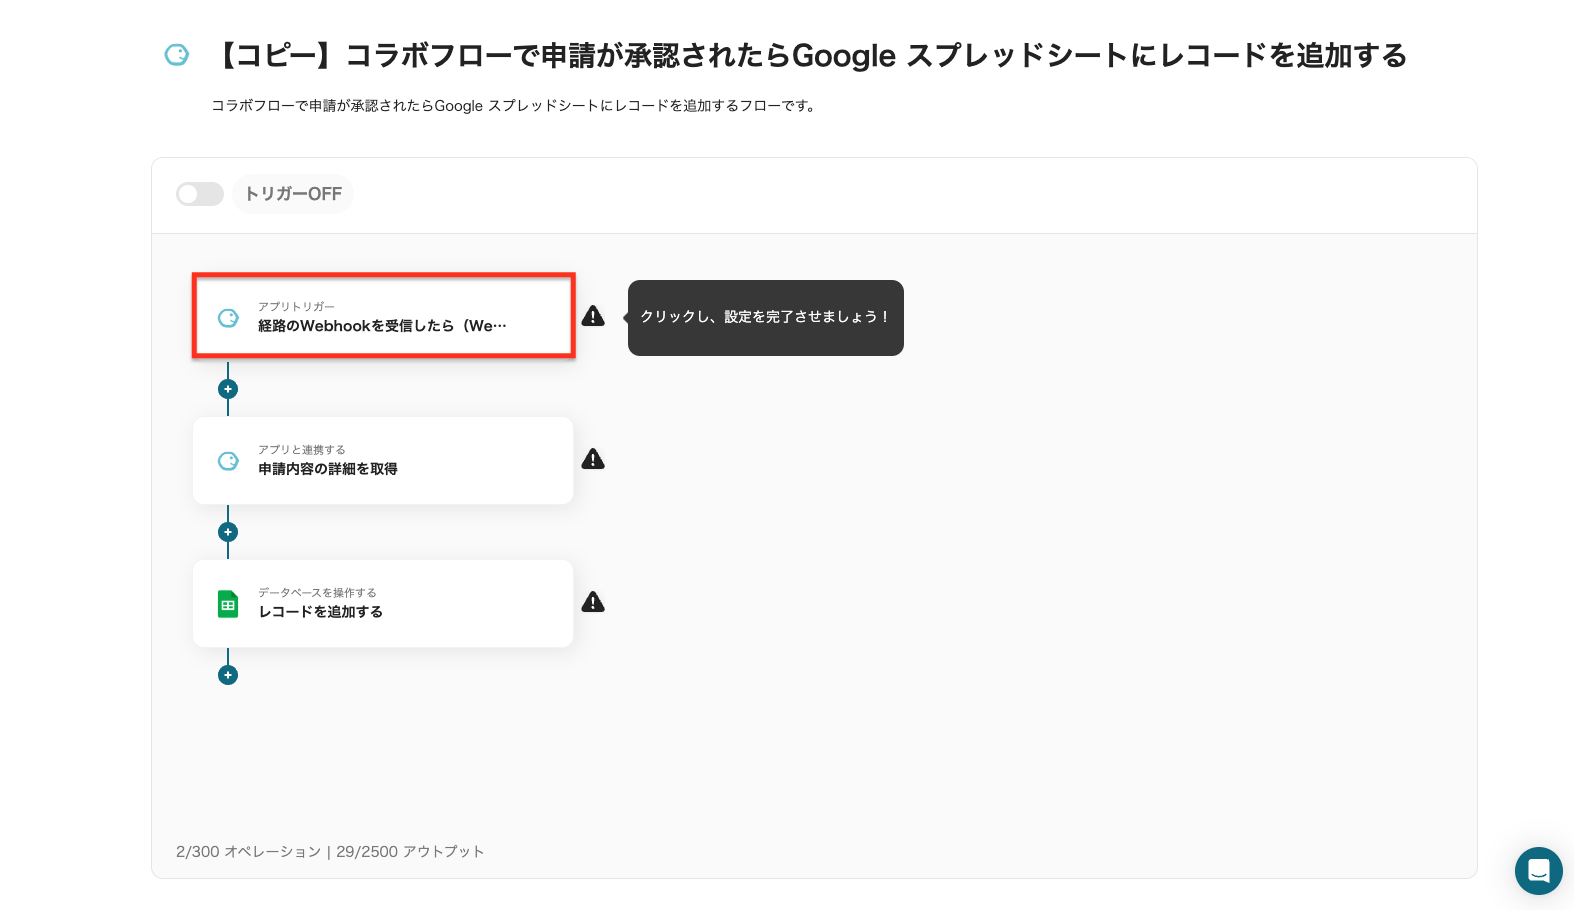The height and width of the screenshot is (910, 1574).
Task: Click the Collaboflow icon on the webhook trigger
Action: click(x=228, y=318)
